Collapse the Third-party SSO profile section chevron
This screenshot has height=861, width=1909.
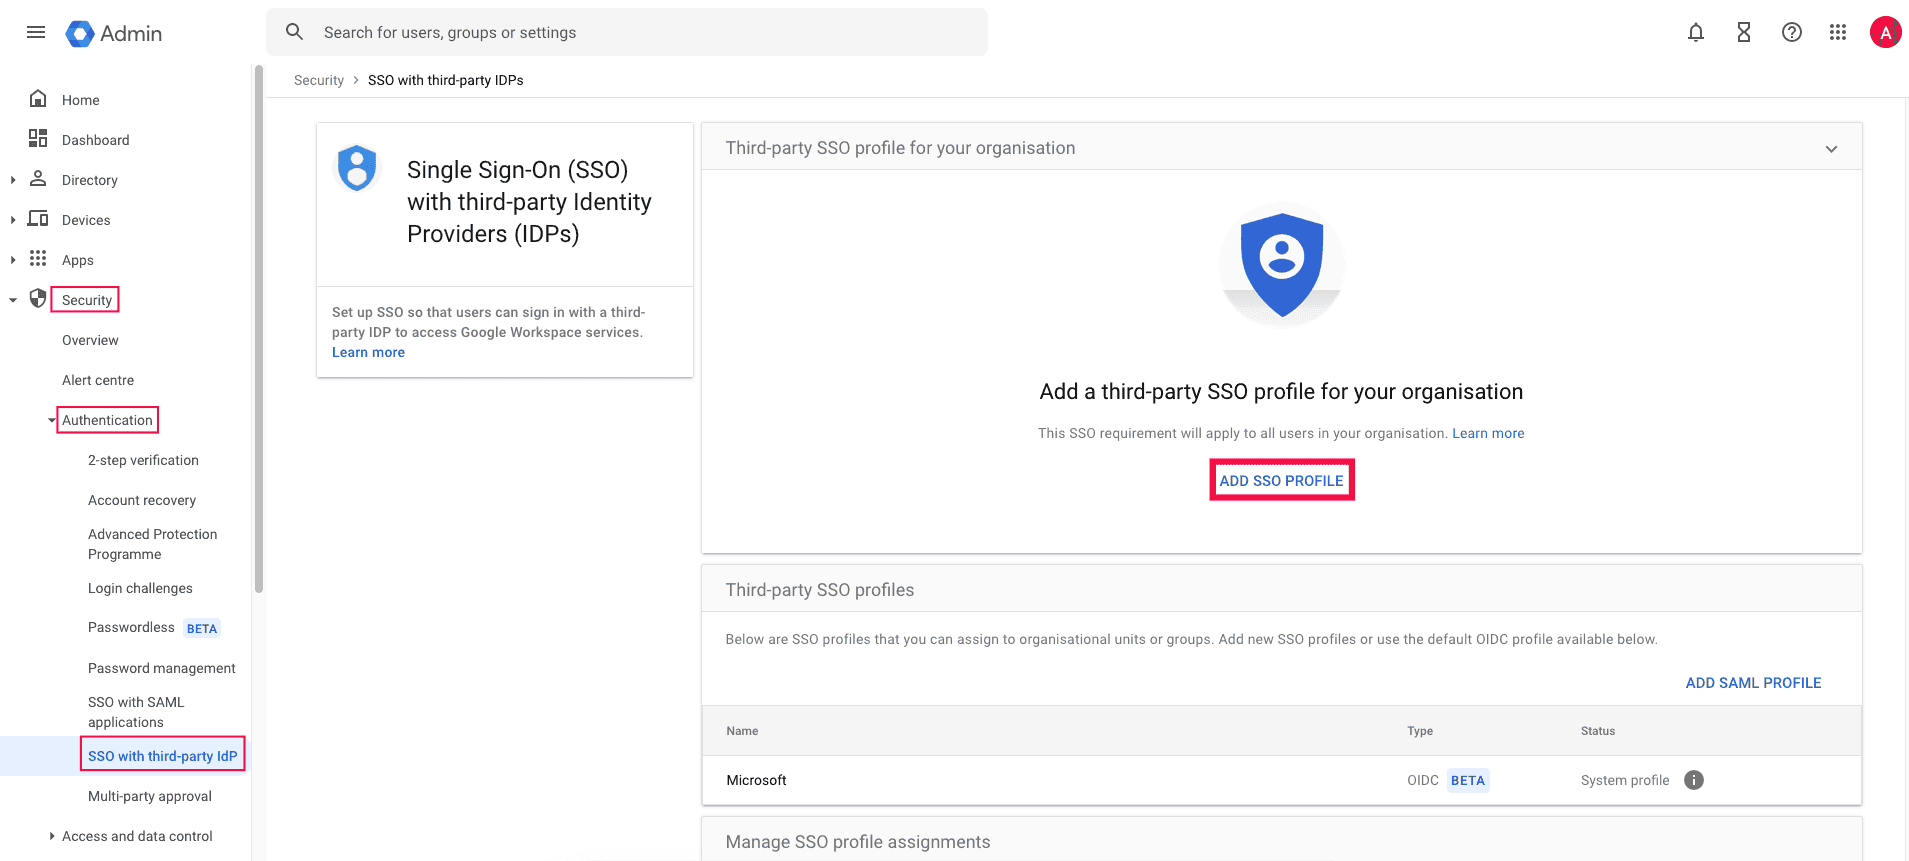point(1831,149)
